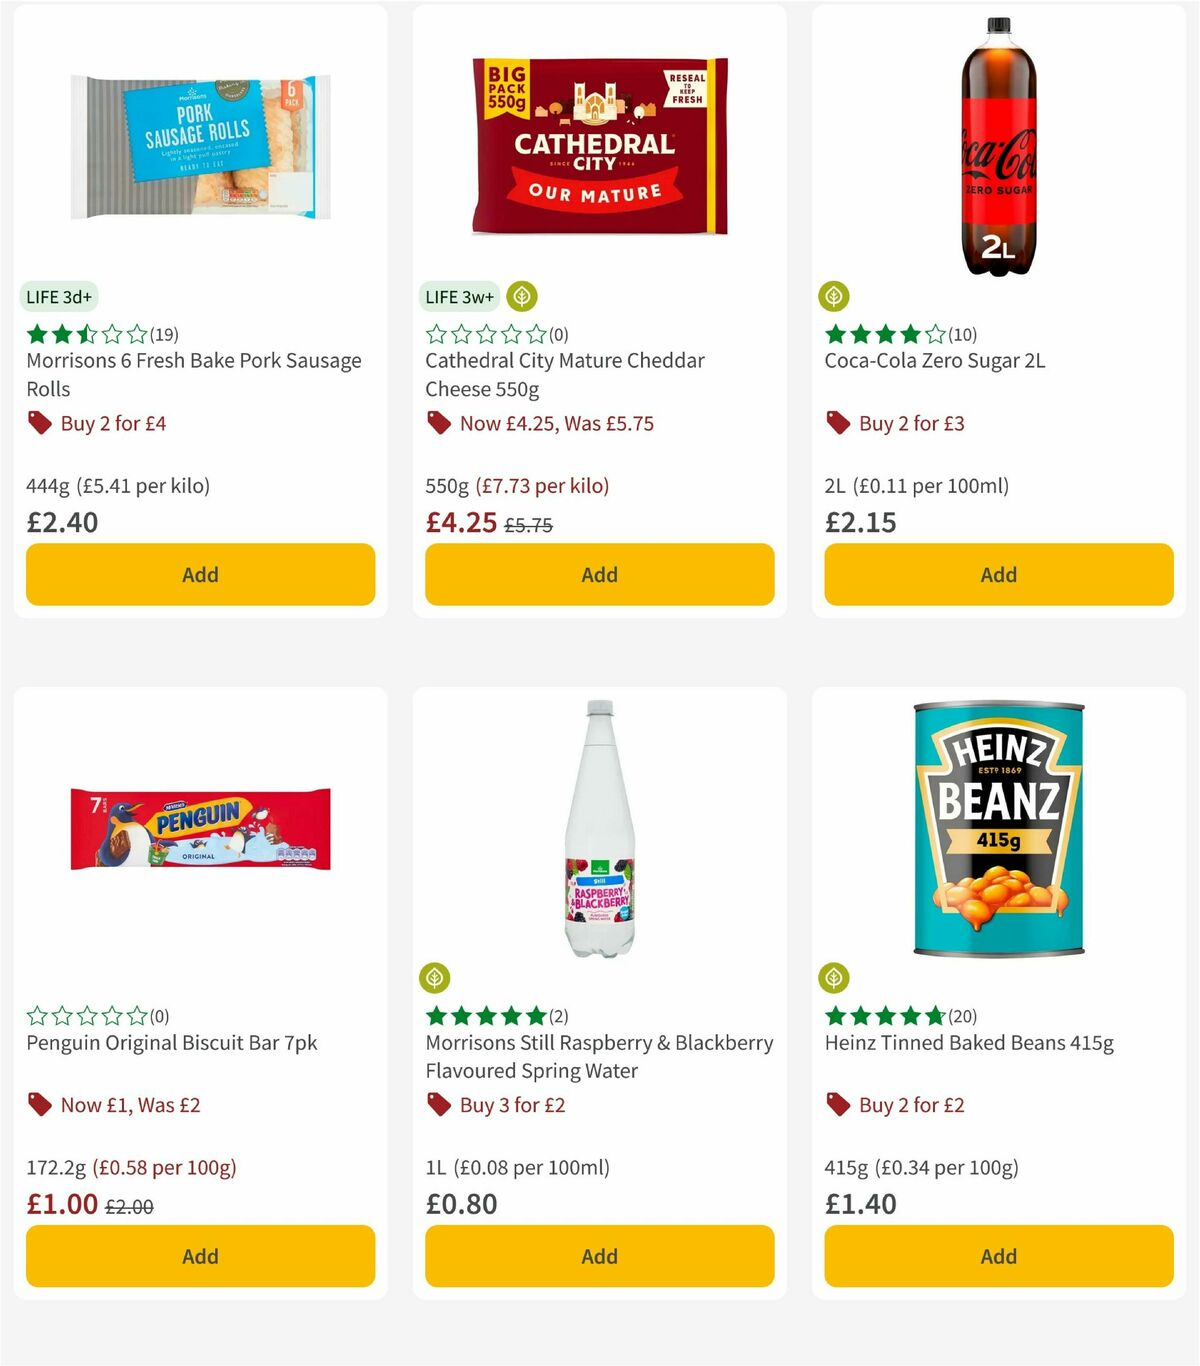
Task: Click the 'LIFE 3w+' badge on Cathedral City
Action: (x=459, y=297)
